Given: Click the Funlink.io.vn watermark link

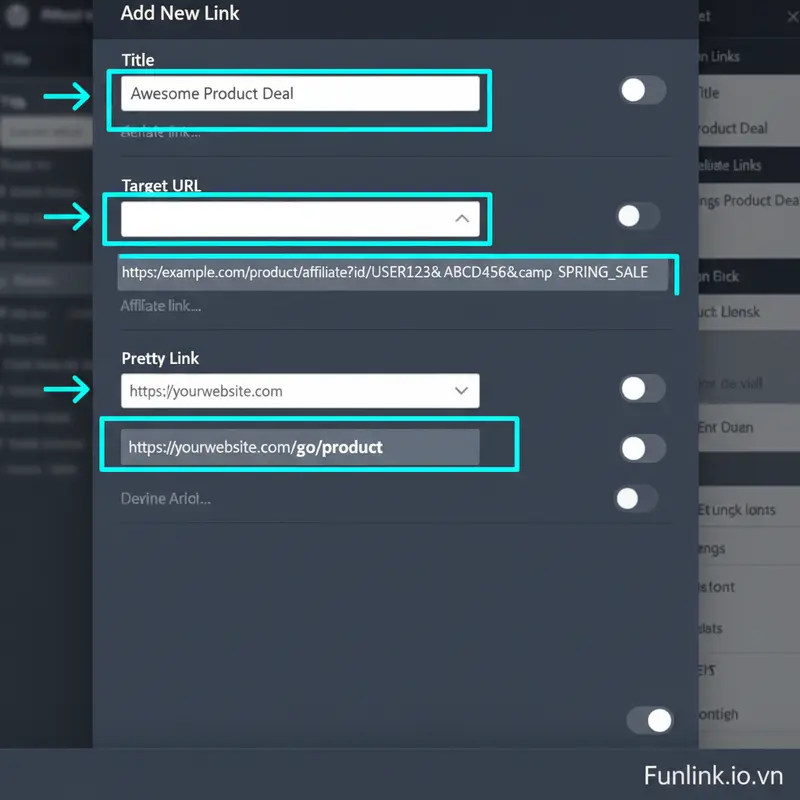Looking at the screenshot, I should click(x=713, y=775).
